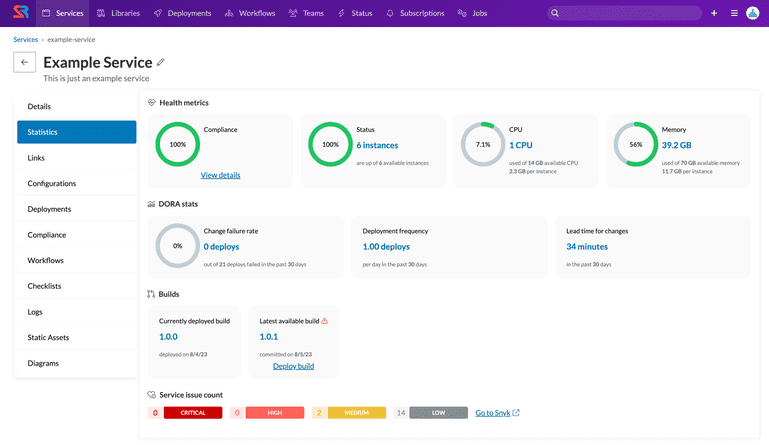769x445 pixels.
Task: Click the Builds branch icon
Action: point(151,294)
